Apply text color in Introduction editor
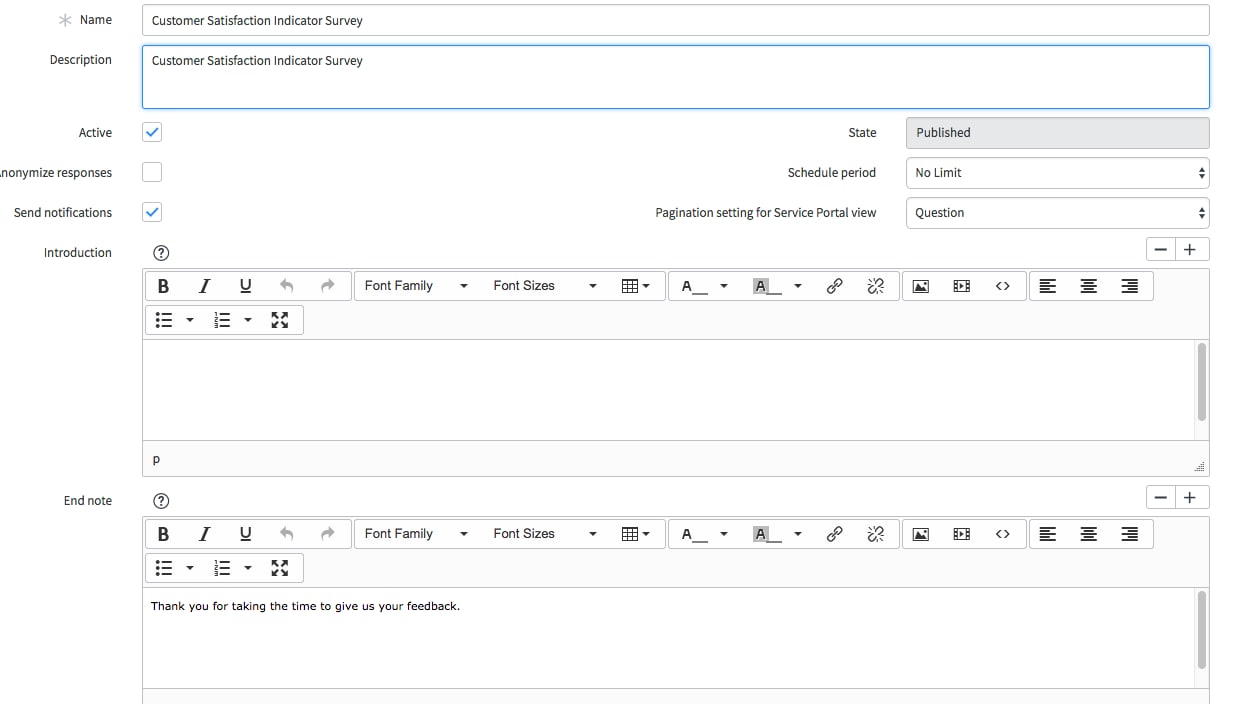Image resolution: width=1233 pixels, height=704 pixels. [x=694, y=286]
